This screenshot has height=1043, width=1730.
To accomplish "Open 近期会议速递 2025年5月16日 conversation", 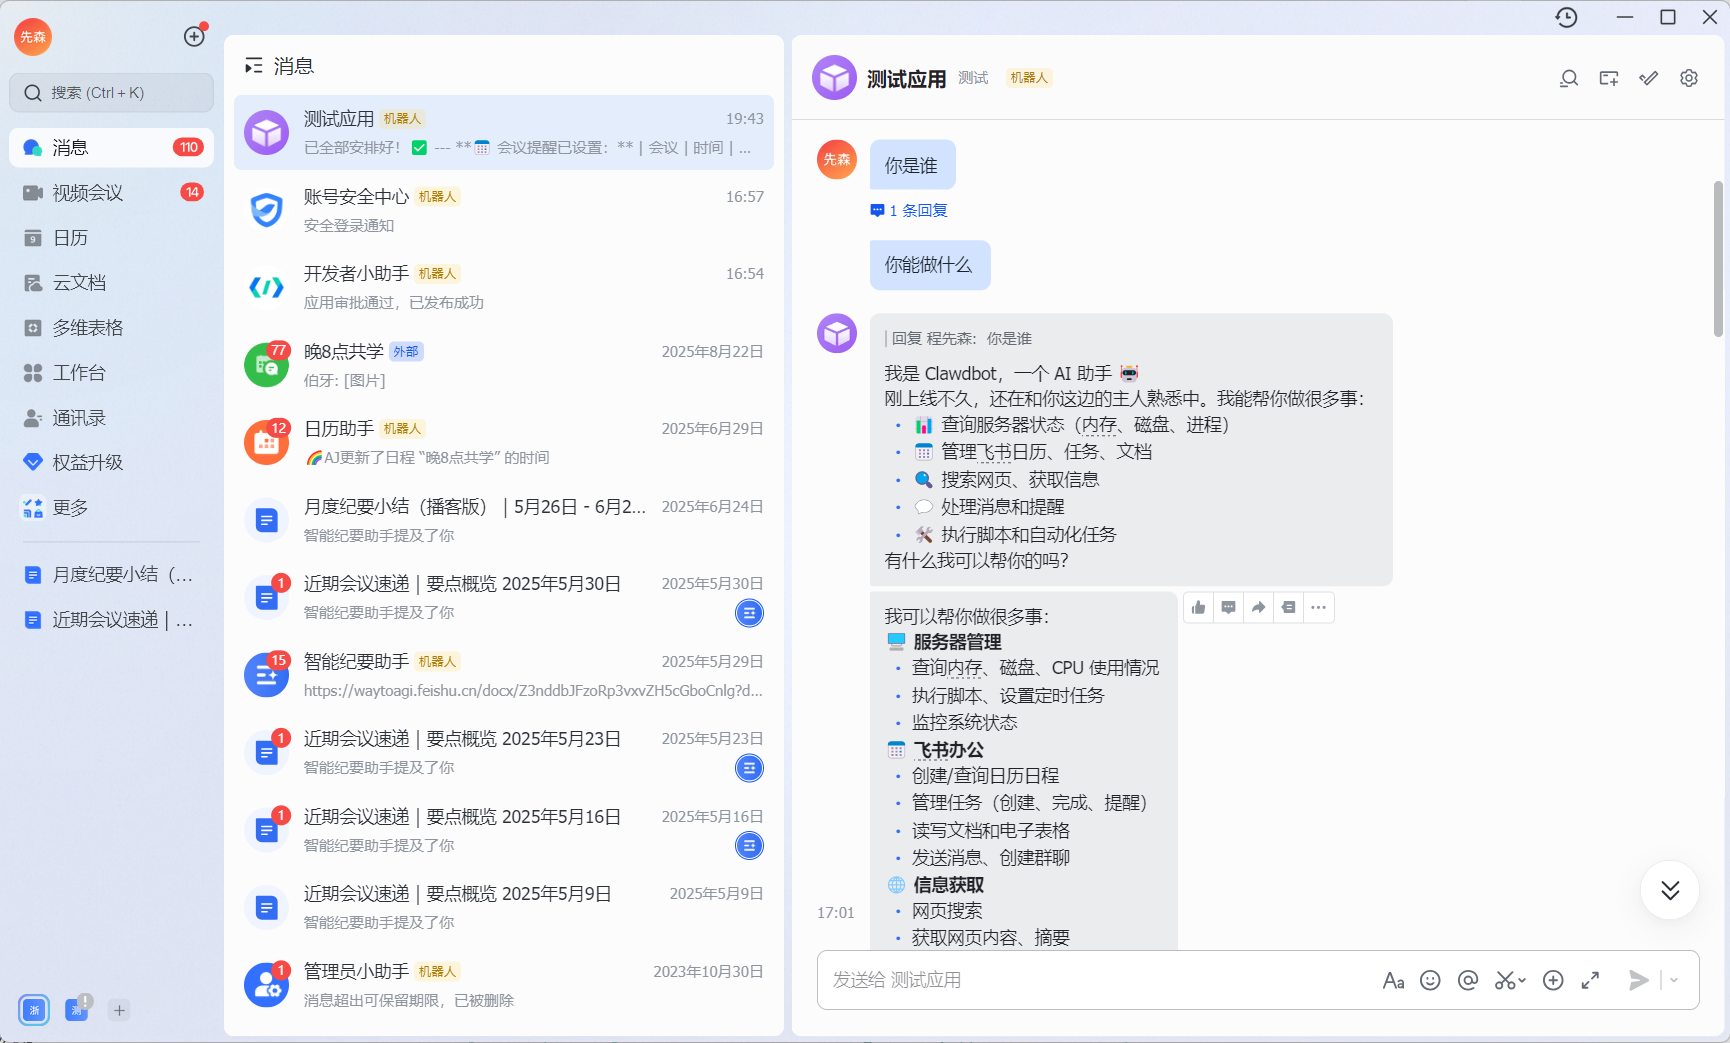I will click(504, 830).
